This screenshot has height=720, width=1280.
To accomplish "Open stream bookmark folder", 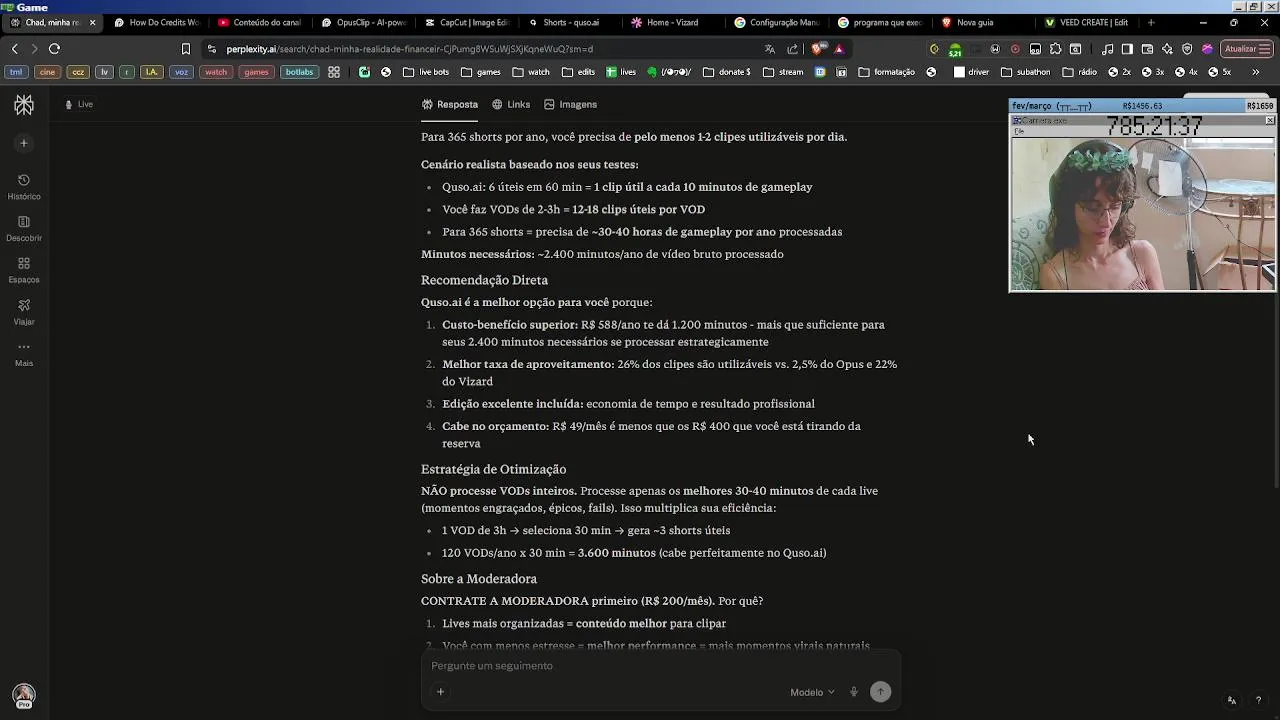I will point(783,72).
